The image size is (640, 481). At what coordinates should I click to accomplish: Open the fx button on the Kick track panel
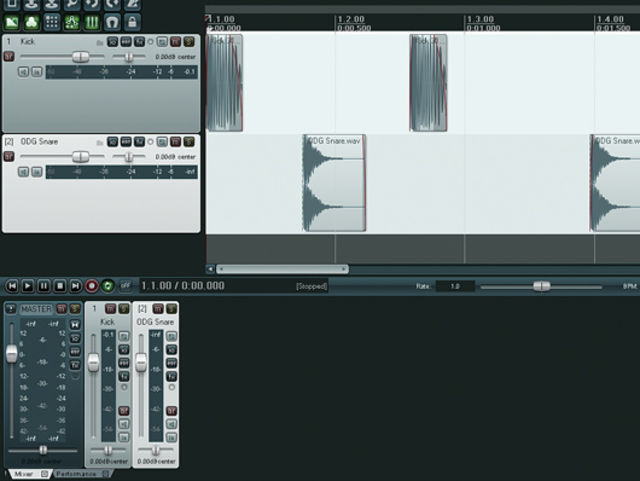pyautogui.click(x=139, y=42)
